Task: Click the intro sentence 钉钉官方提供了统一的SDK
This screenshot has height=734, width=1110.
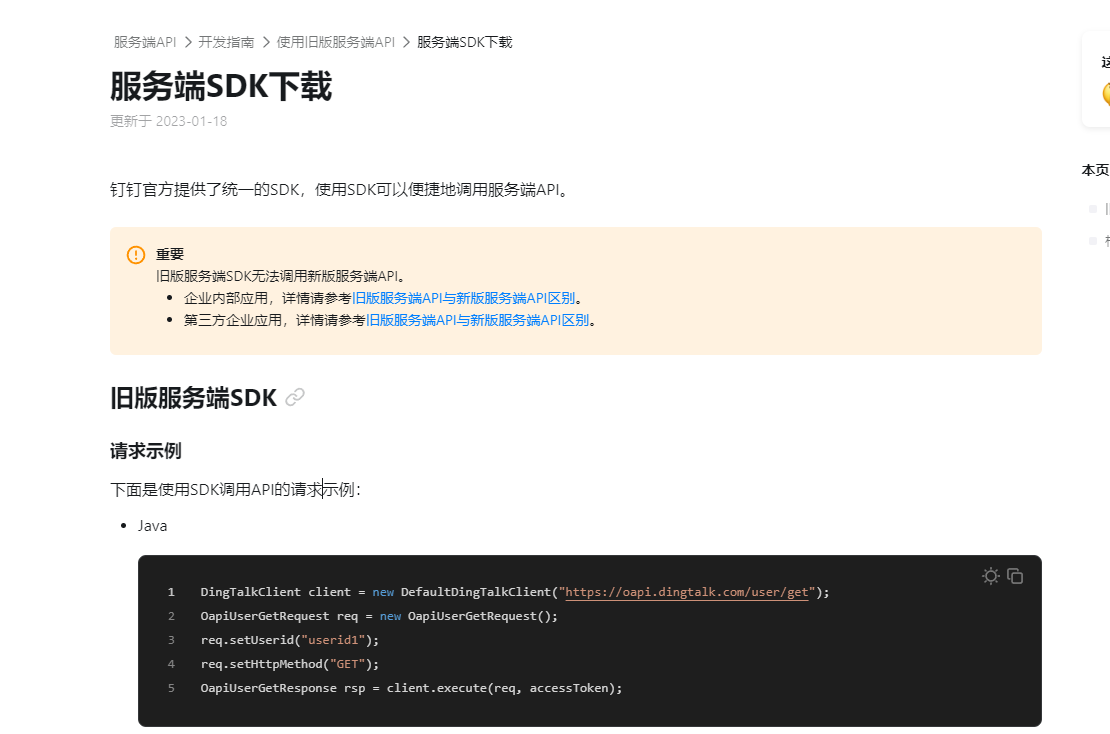Action: (341, 190)
